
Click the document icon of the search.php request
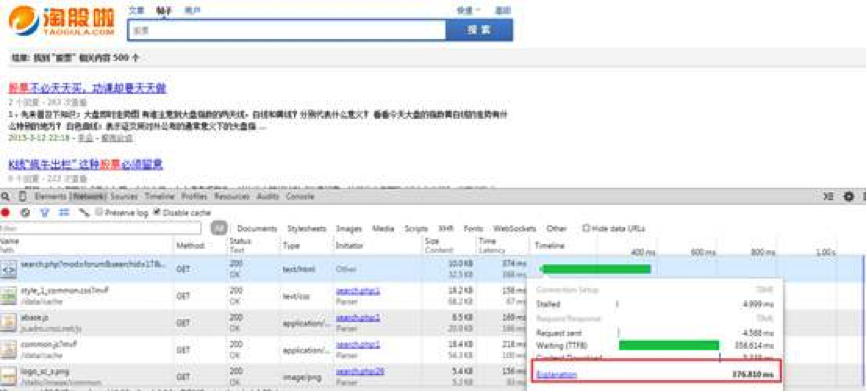click(9, 270)
